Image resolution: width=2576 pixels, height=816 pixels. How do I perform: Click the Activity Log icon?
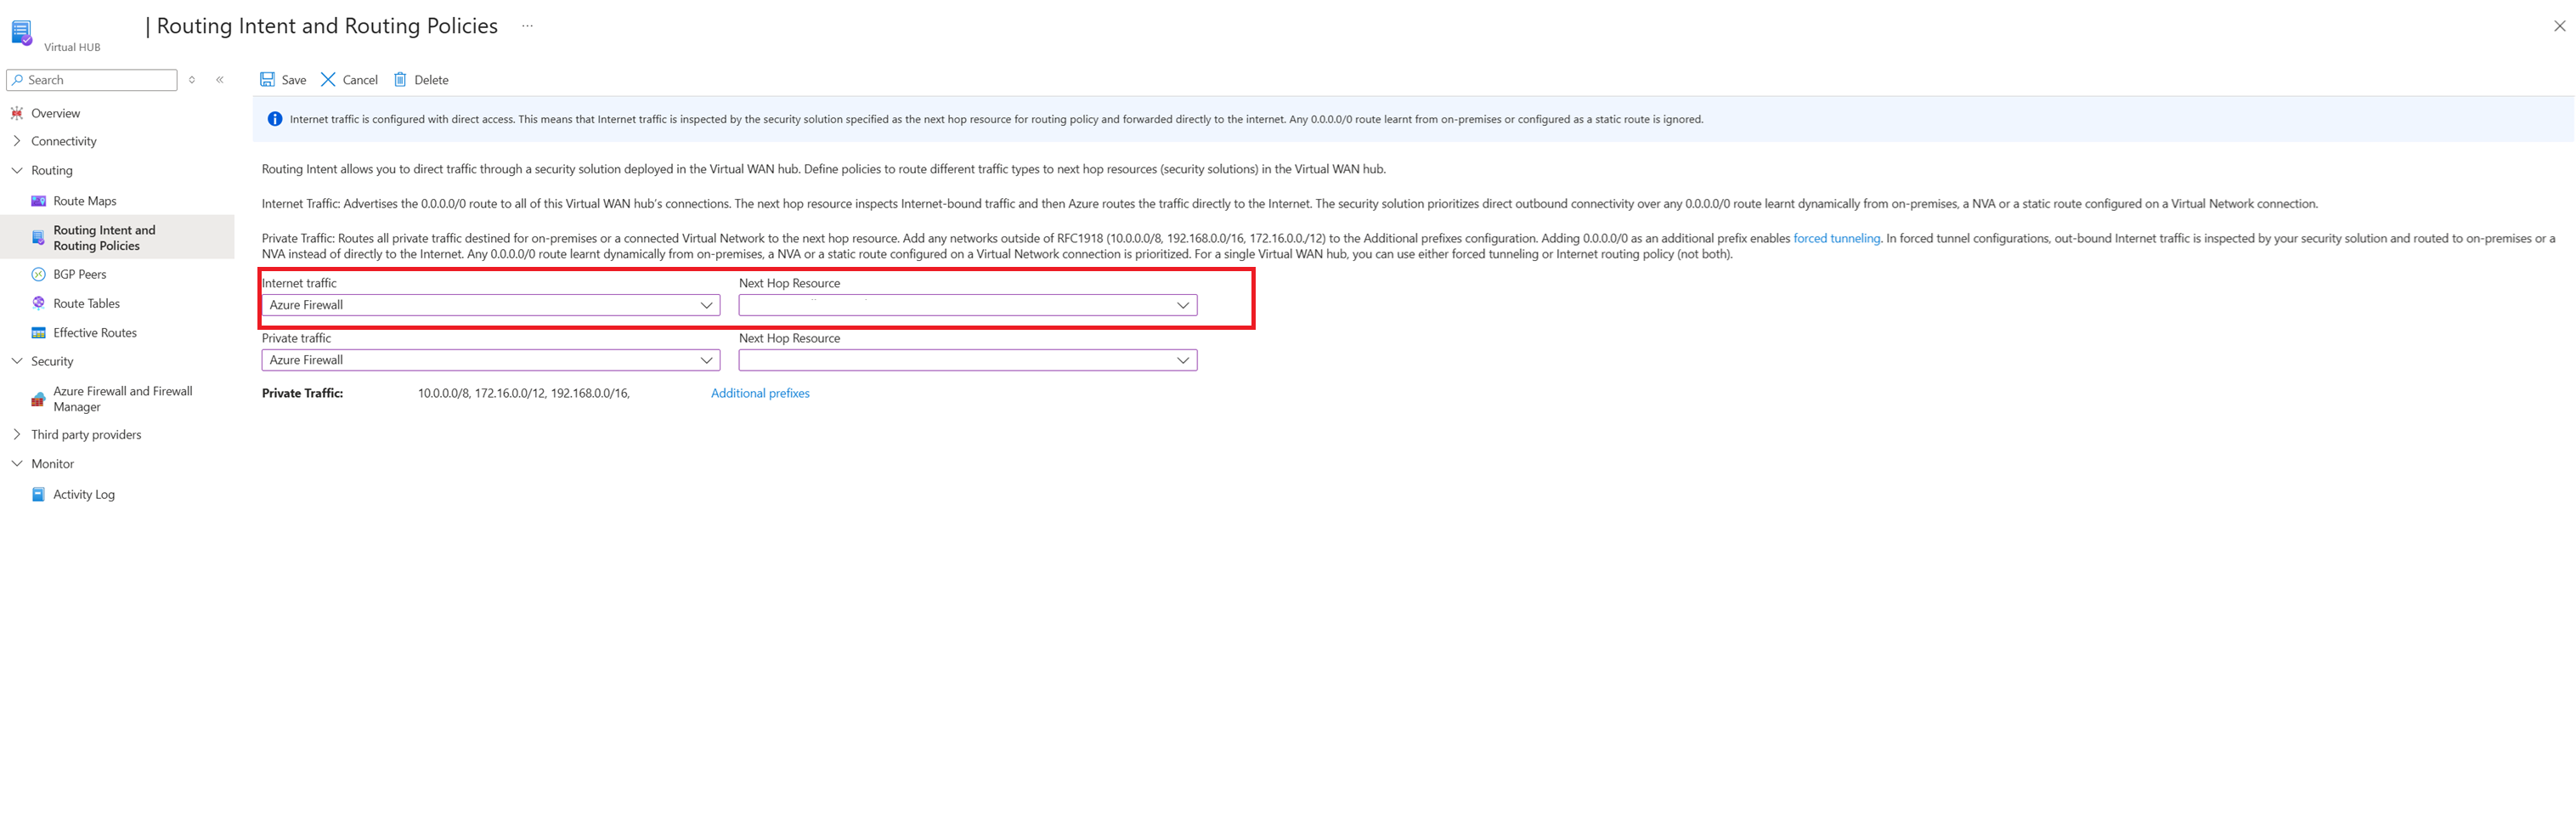[39, 494]
